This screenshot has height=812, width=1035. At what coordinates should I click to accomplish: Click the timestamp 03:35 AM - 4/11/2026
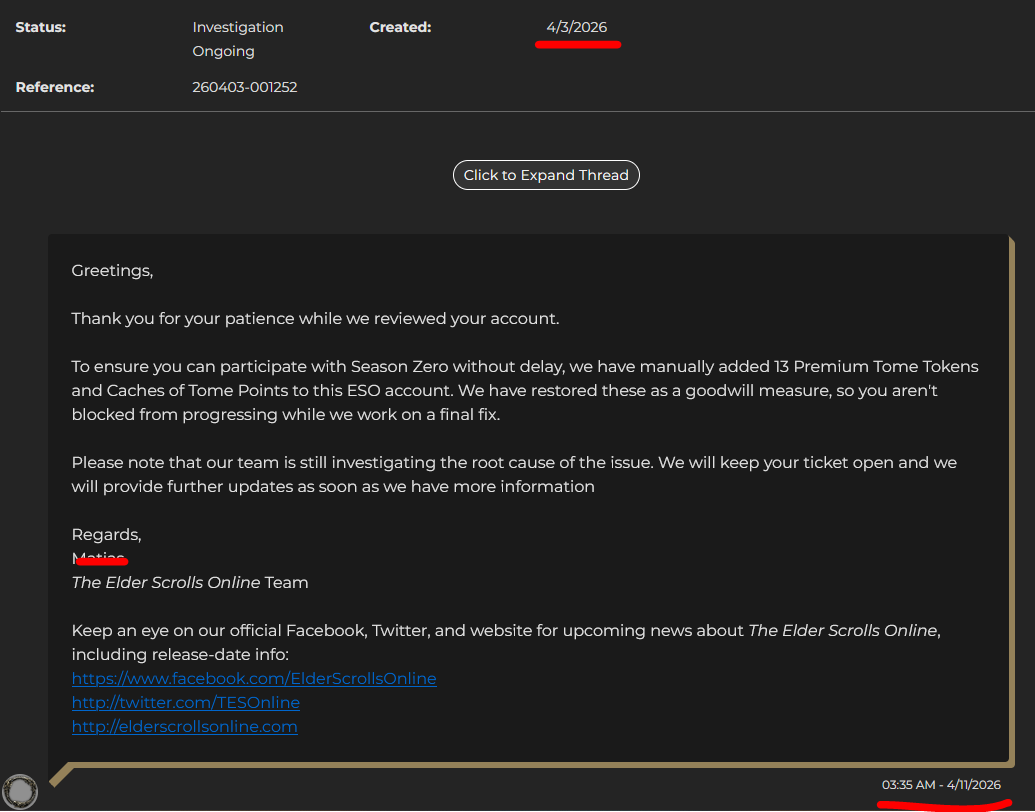(x=941, y=785)
